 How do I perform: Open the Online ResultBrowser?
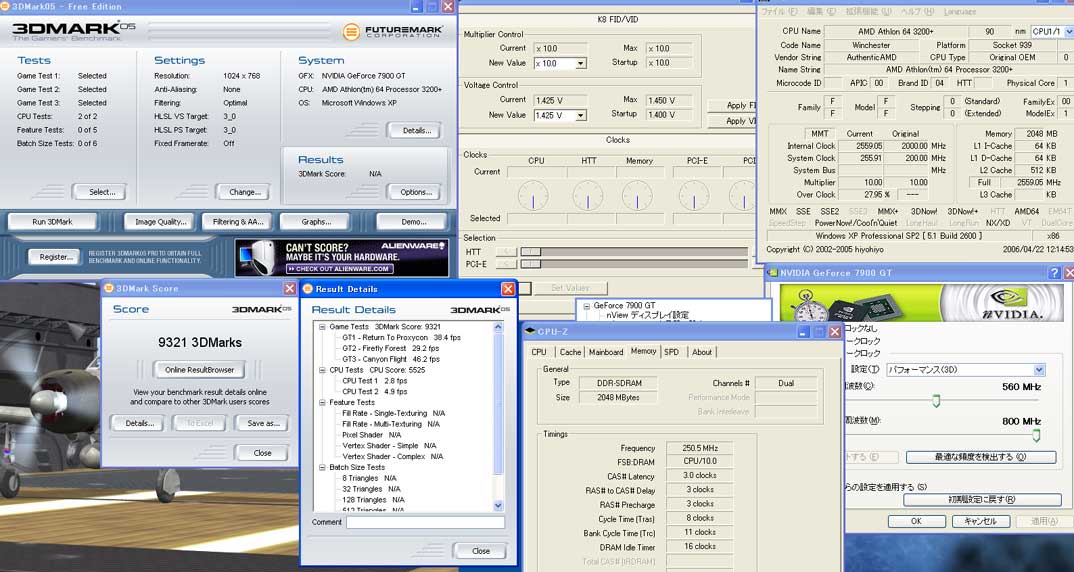click(199, 370)
